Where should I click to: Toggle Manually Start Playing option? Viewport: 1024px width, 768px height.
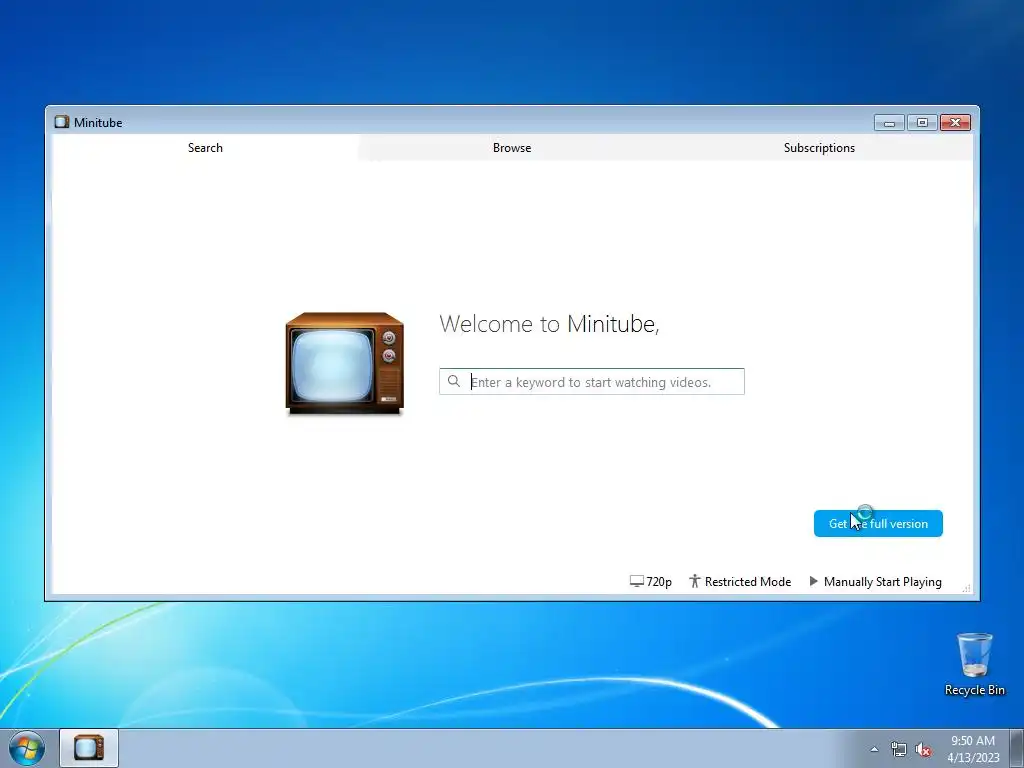(875, 581)
